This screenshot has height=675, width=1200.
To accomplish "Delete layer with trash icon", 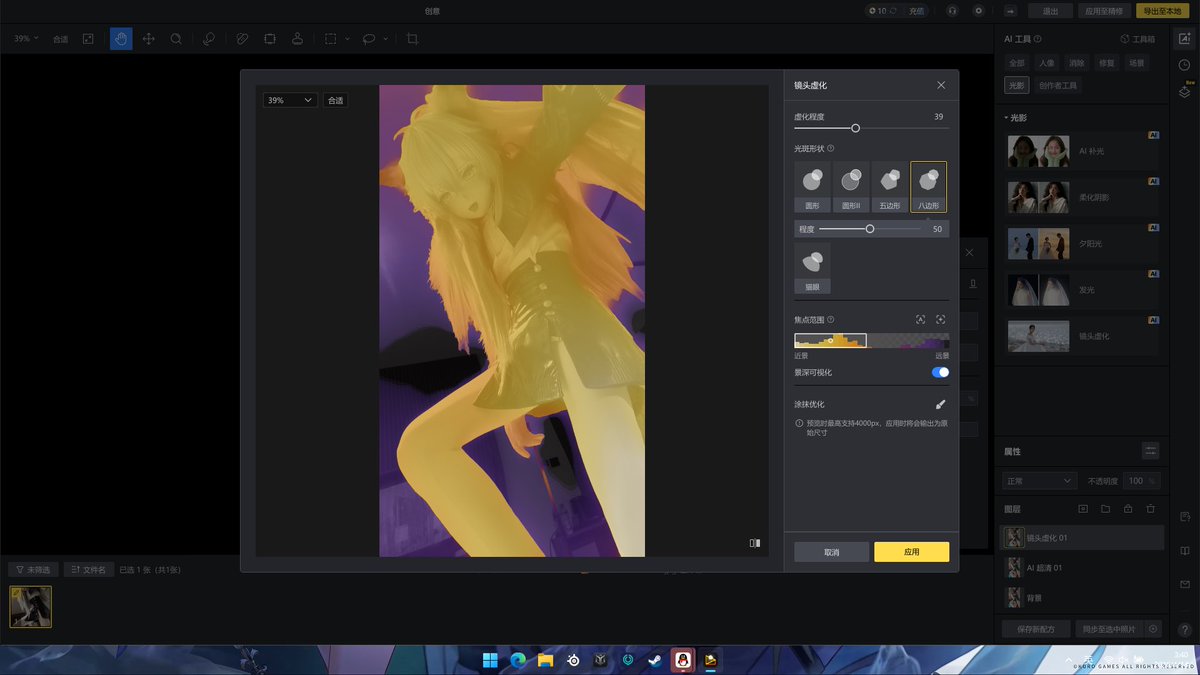I will click(1150, 509).
